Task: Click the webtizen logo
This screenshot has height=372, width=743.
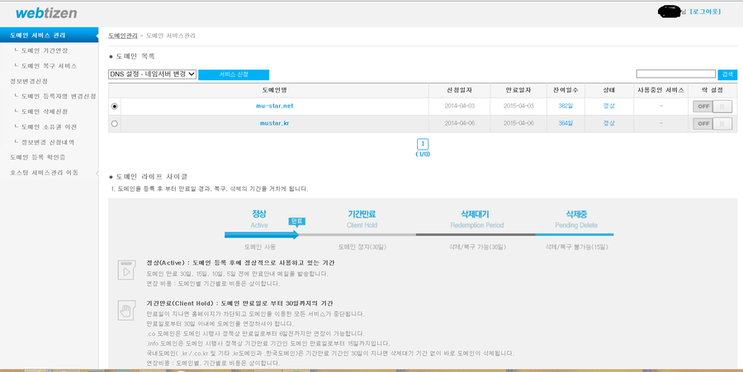Action: click(46, 13)
